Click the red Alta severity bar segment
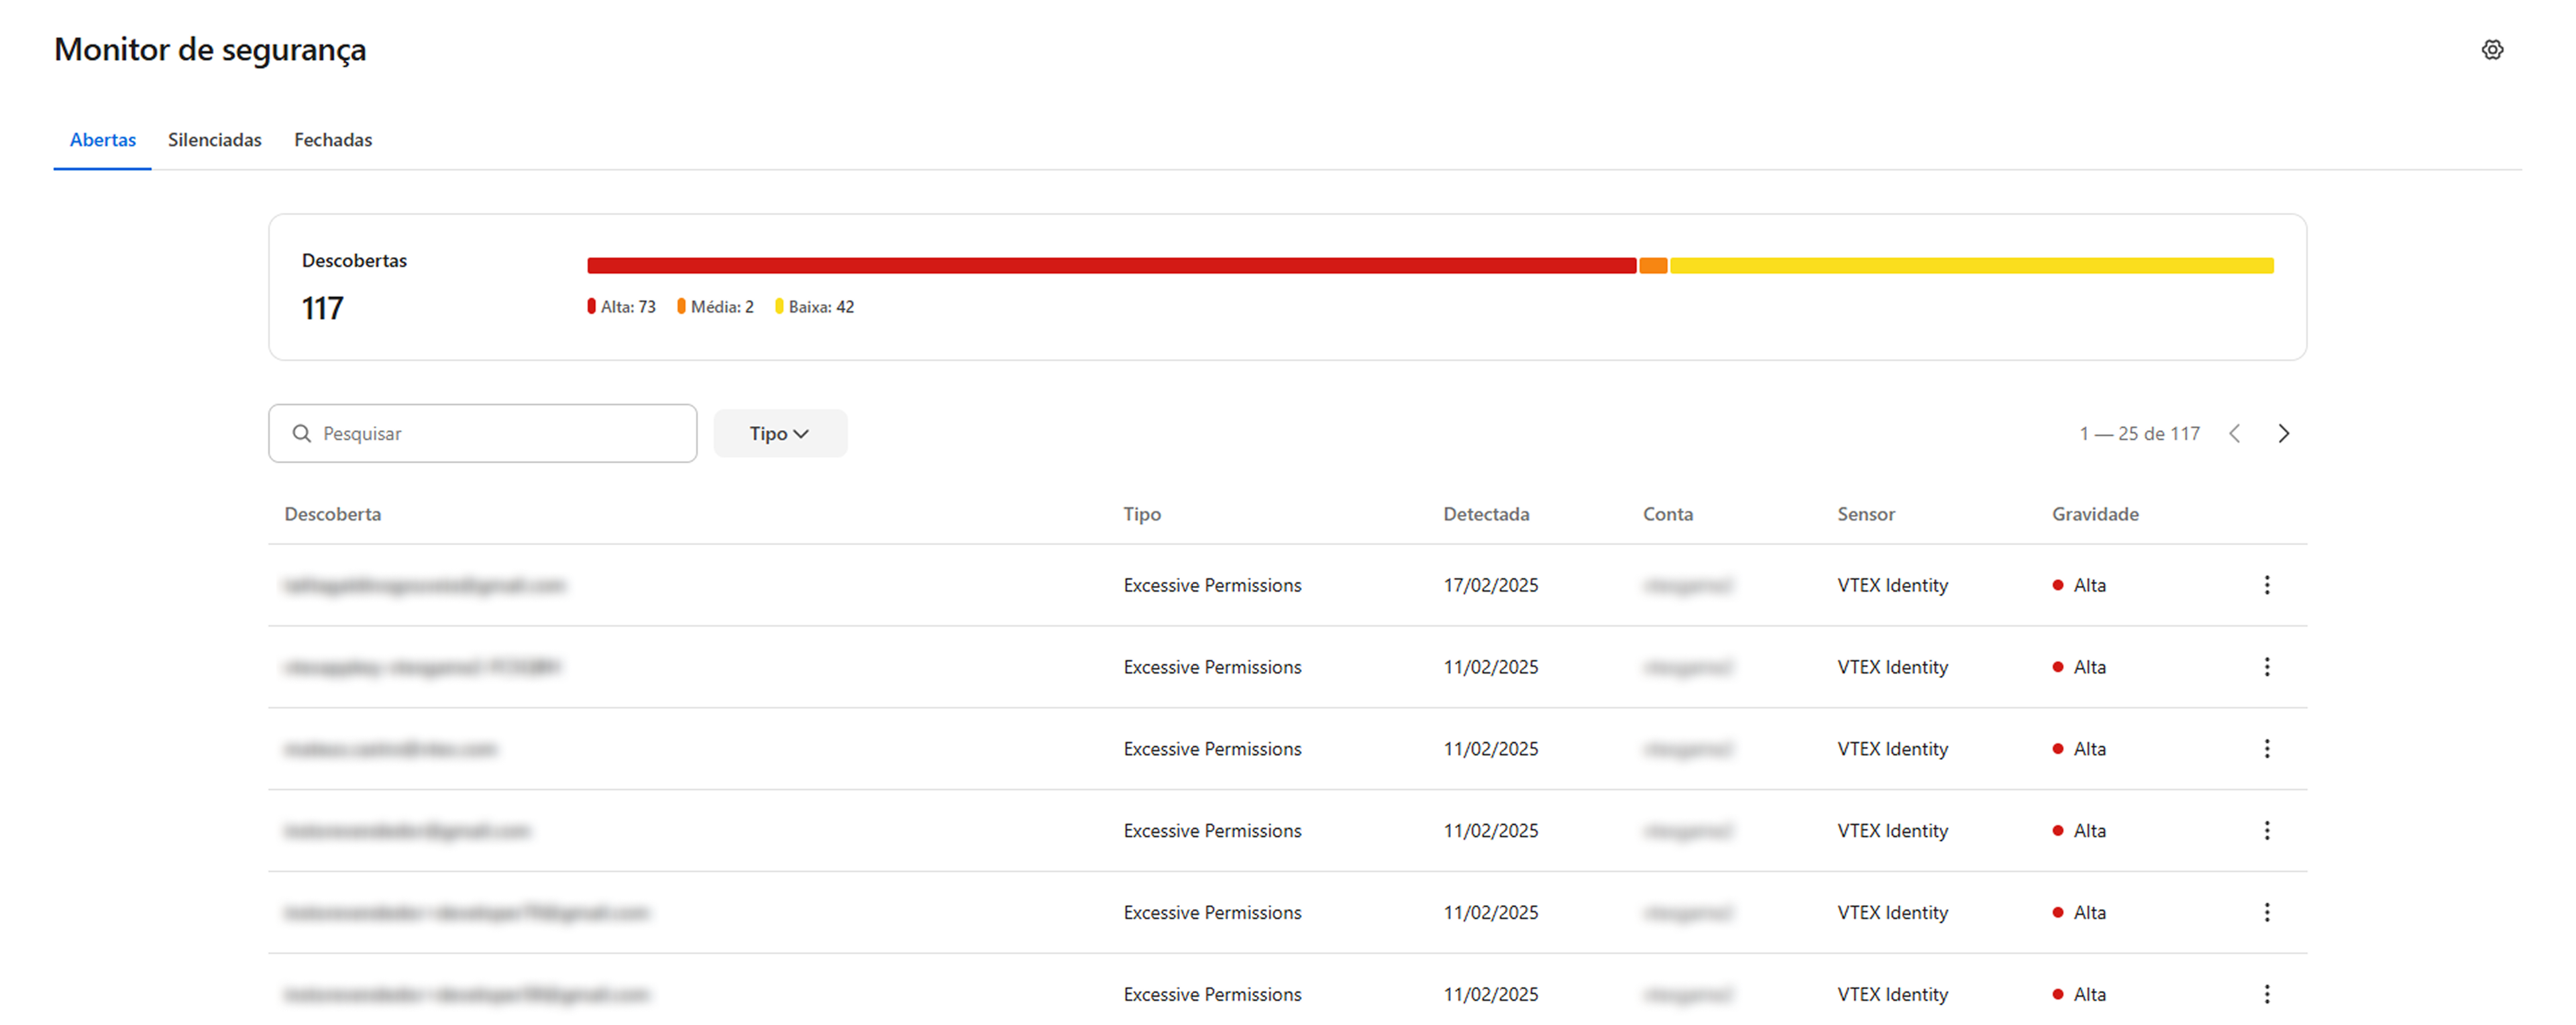This screenshot has width=2576, height=1025. (1110, 265)
